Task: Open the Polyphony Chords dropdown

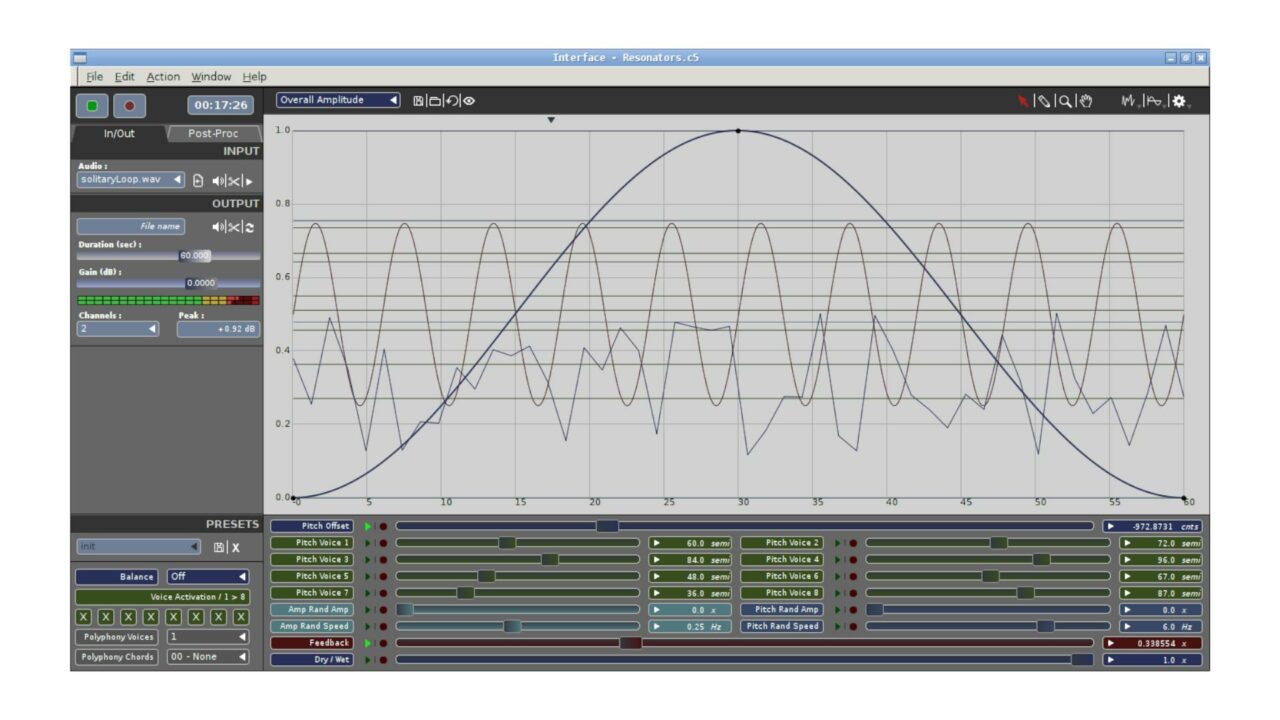Action: click(x=210, y=656)
